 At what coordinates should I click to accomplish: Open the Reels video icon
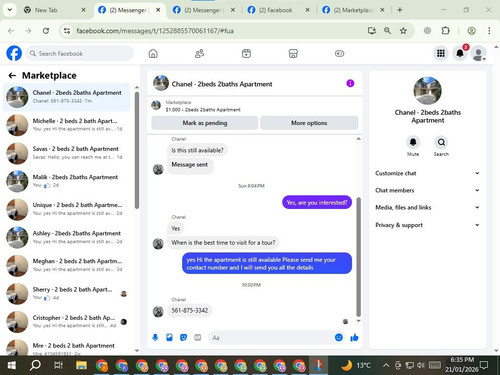pos(246,53)
